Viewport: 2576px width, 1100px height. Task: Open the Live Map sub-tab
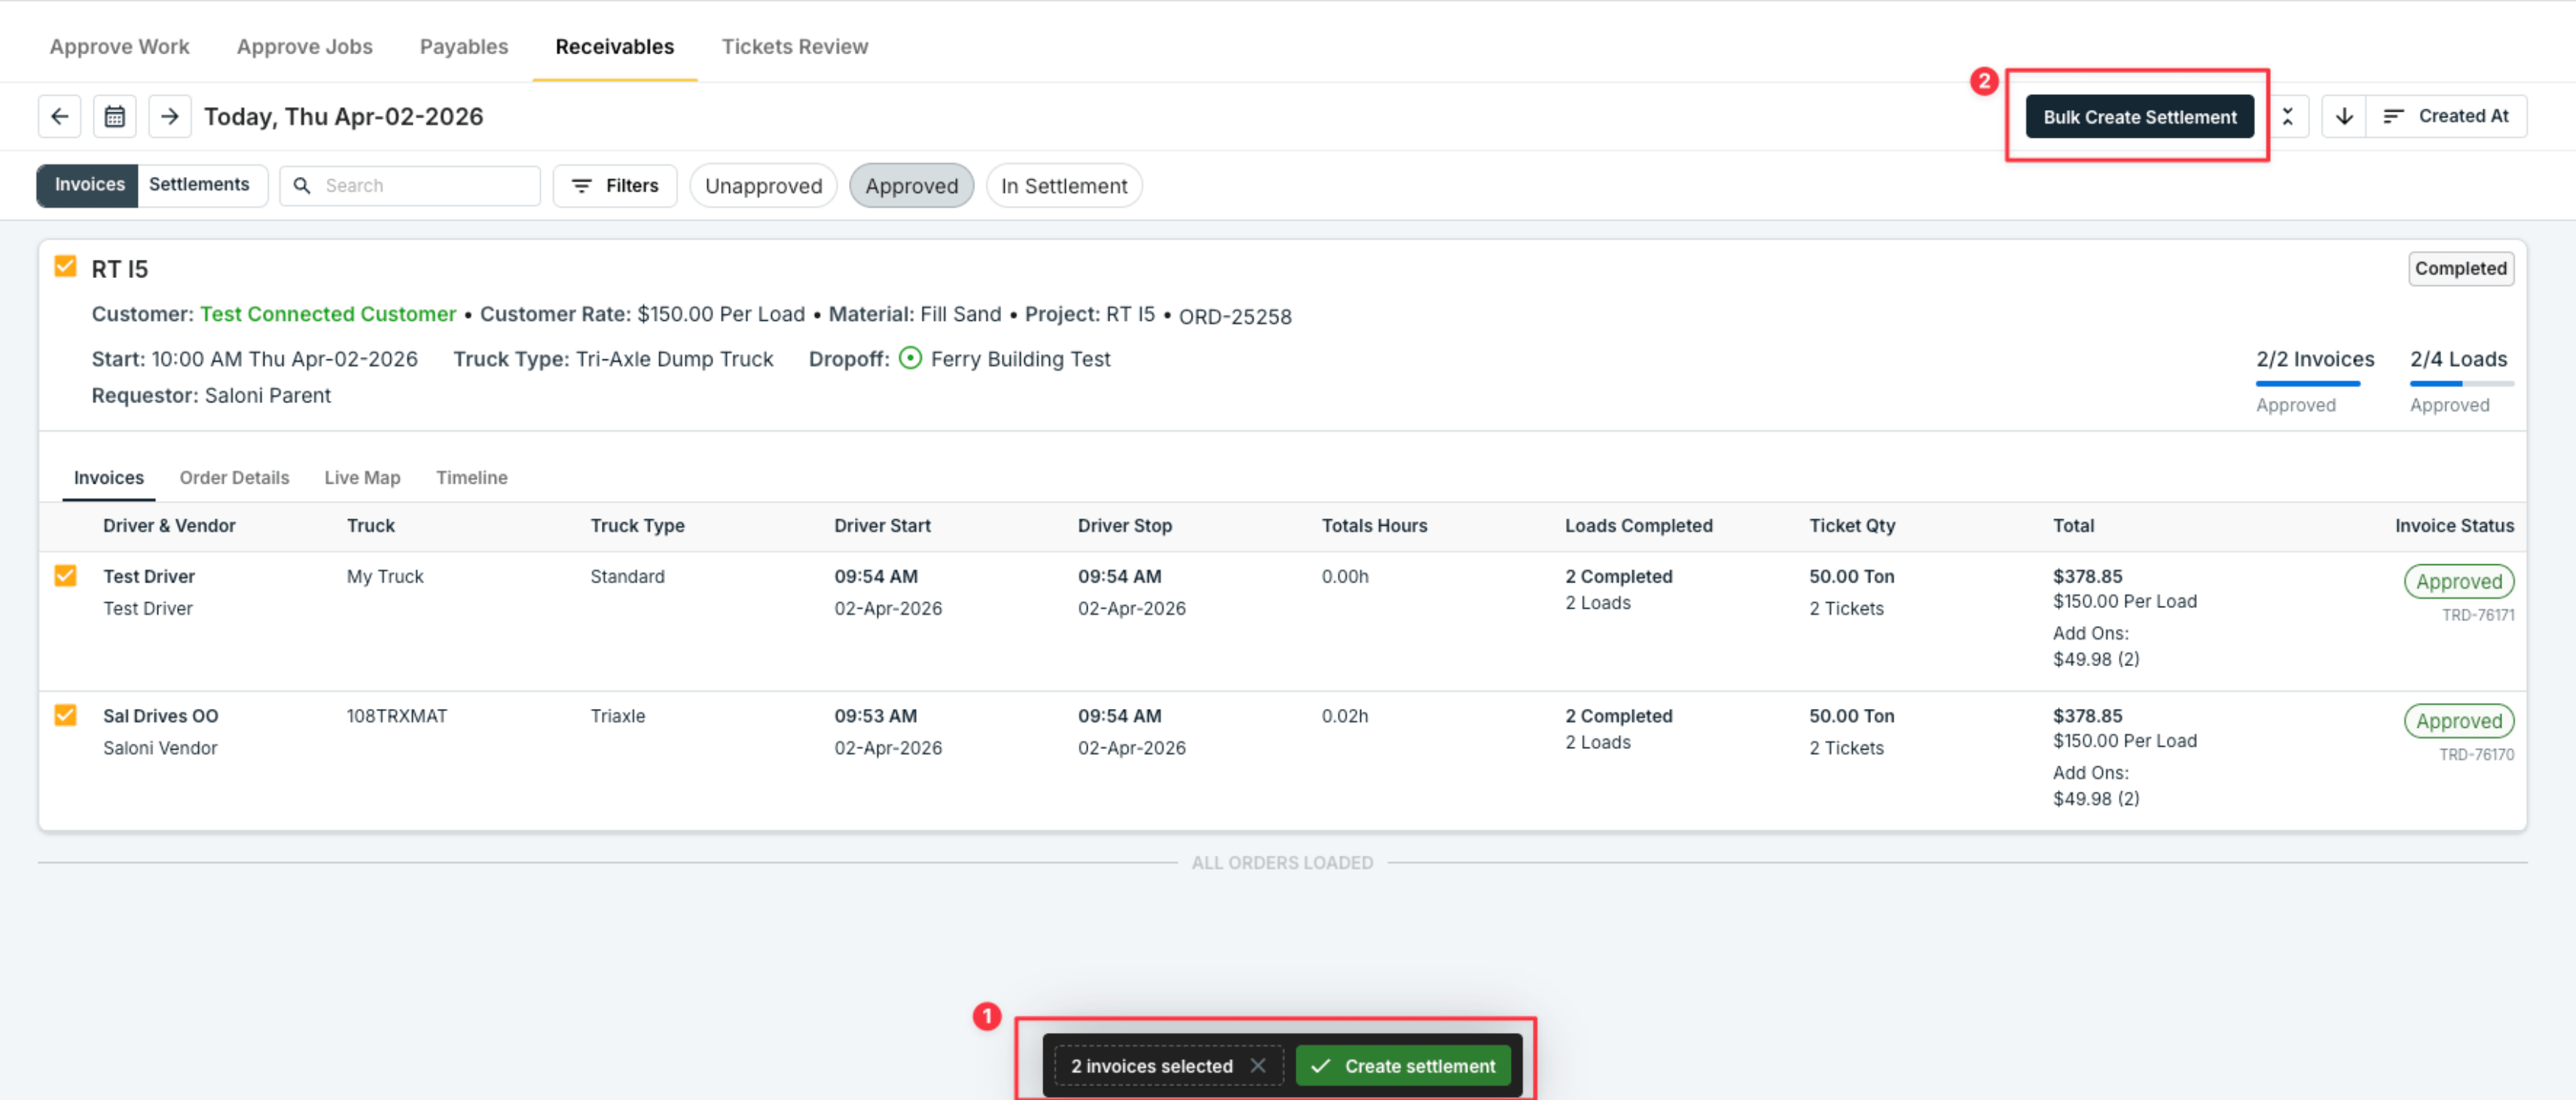tap(362, 477)
